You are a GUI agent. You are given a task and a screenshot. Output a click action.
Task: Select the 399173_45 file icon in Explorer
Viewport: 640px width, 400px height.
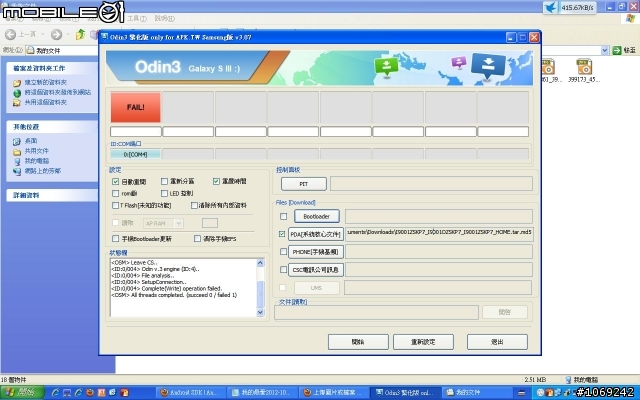584,71
